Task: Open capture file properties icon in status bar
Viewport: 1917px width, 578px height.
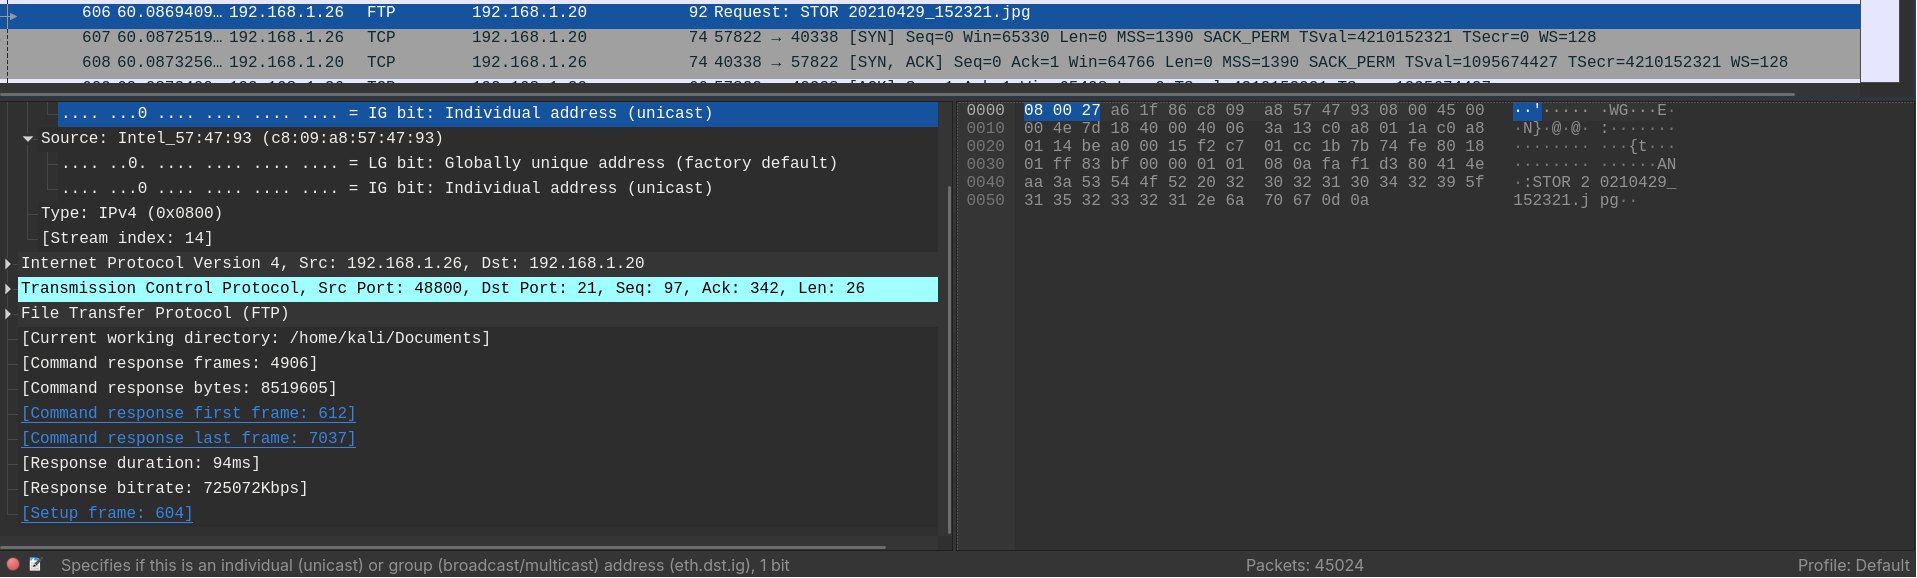Action: click(x=35, y=564)
